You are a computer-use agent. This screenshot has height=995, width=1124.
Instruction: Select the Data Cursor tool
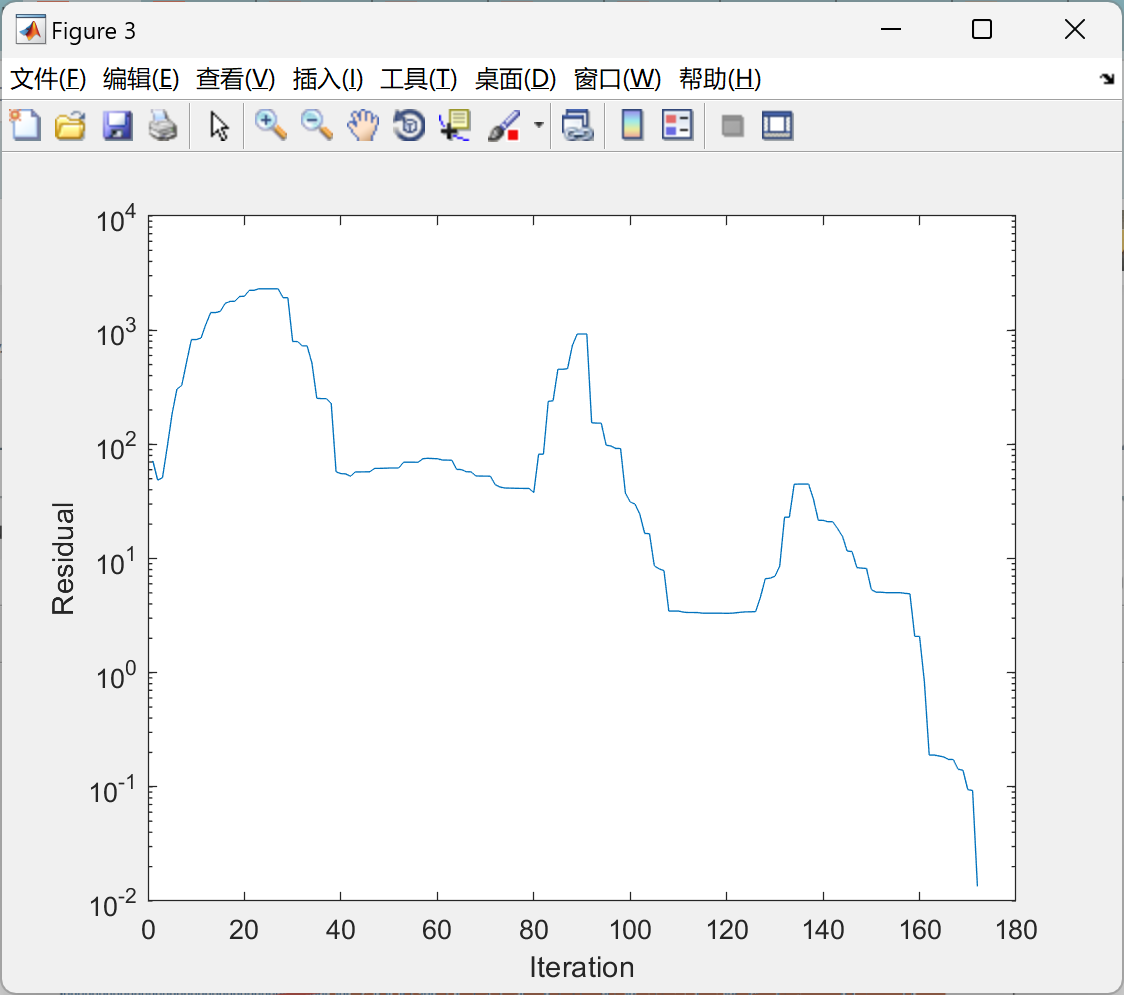(455, 125)
